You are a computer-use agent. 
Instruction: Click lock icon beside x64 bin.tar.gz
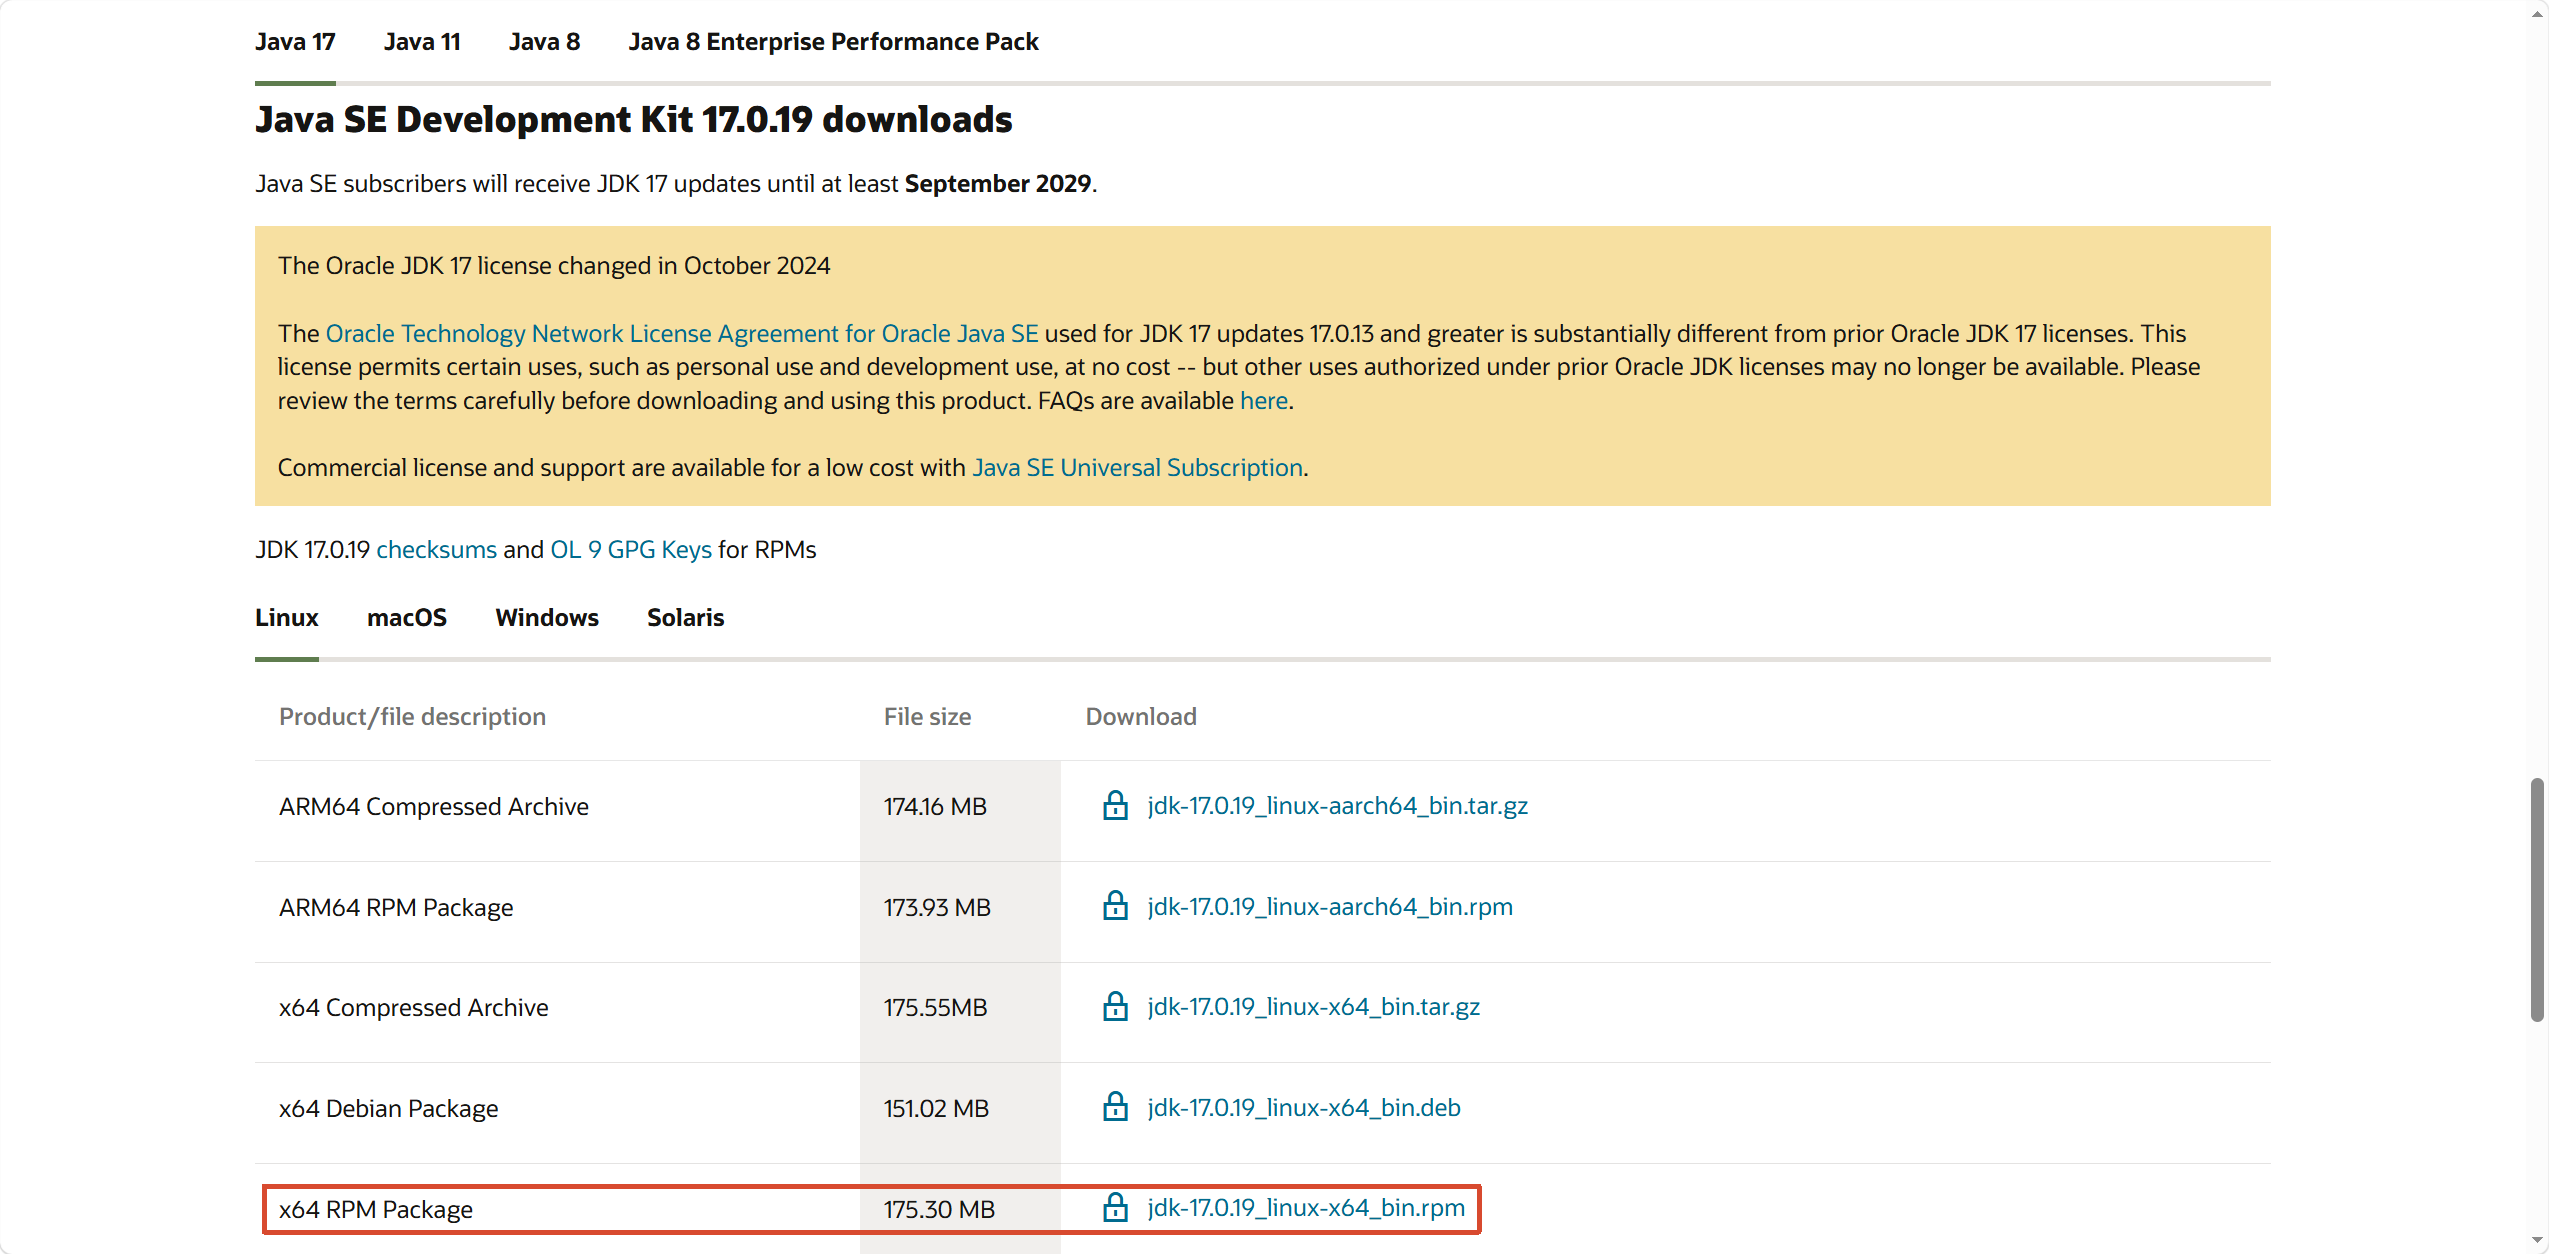(x=1115, y=1006)
